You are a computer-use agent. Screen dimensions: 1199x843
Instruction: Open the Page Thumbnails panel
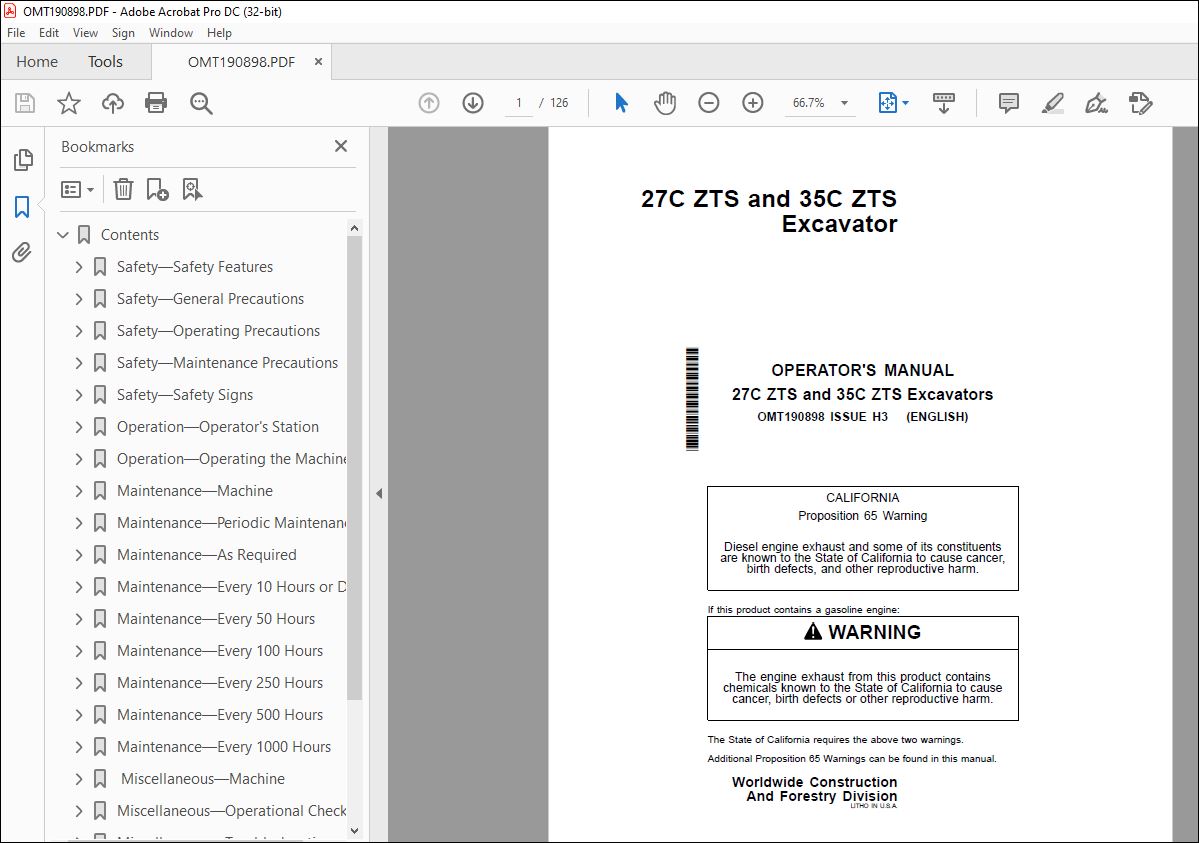tap(23, 160)
